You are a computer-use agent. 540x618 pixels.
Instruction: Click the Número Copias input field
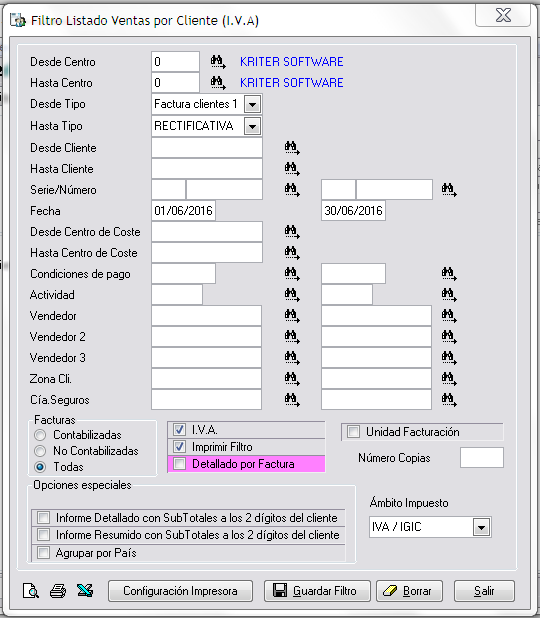coord(482,458)
